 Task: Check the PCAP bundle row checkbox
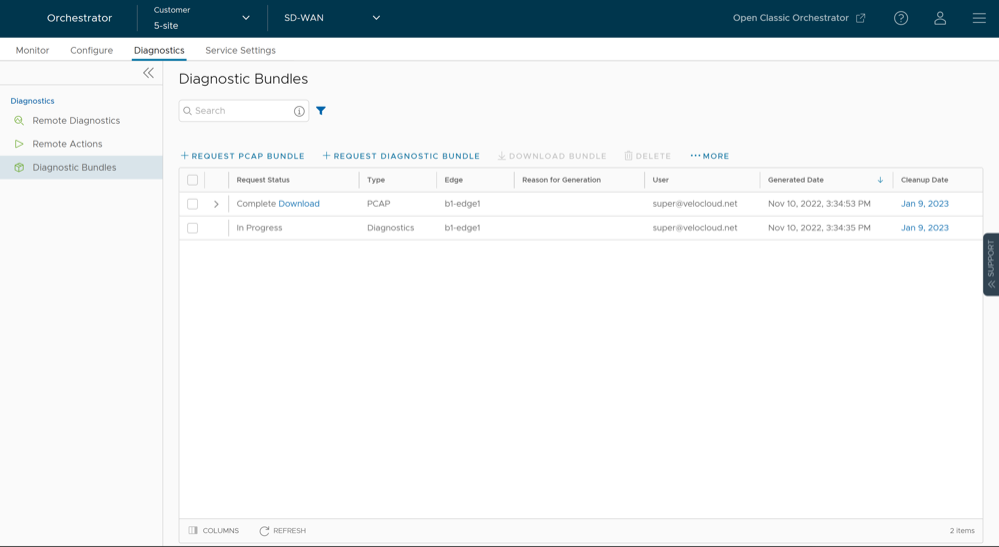(x=193, y=204)
